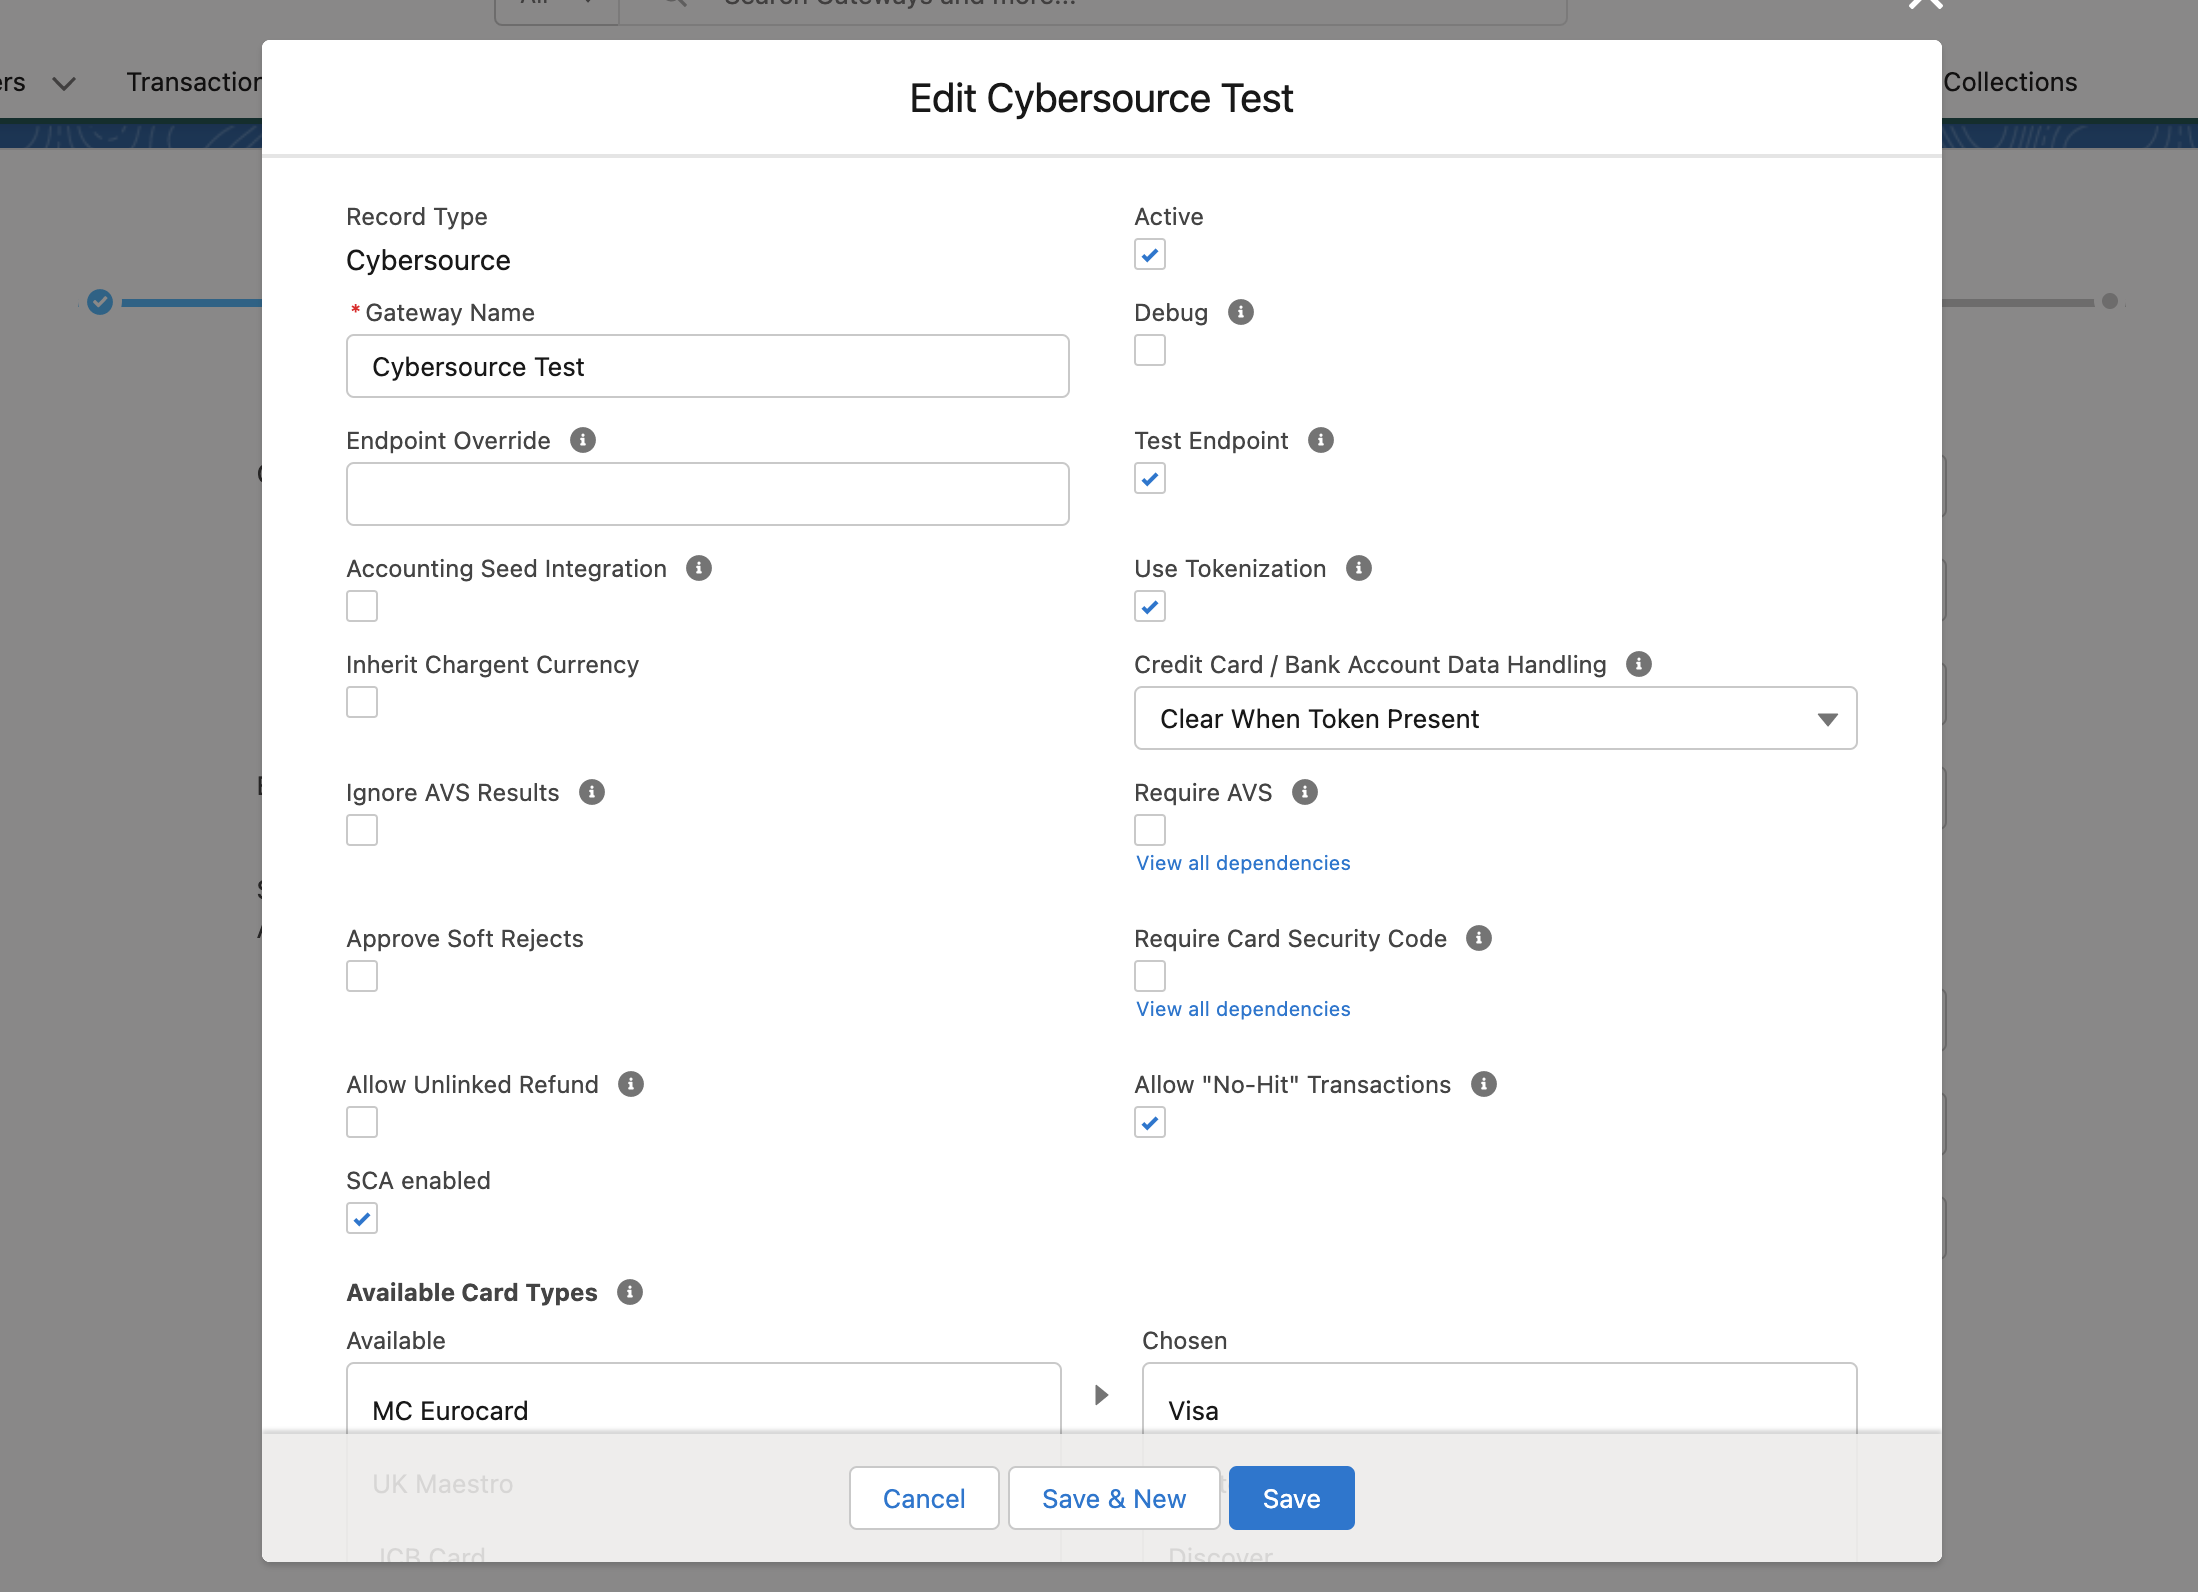This screenshot has width=2198, height=1592.
Task: Click Available Card Types info icon
Action: pyautogui.click(x=629, y=1292)
